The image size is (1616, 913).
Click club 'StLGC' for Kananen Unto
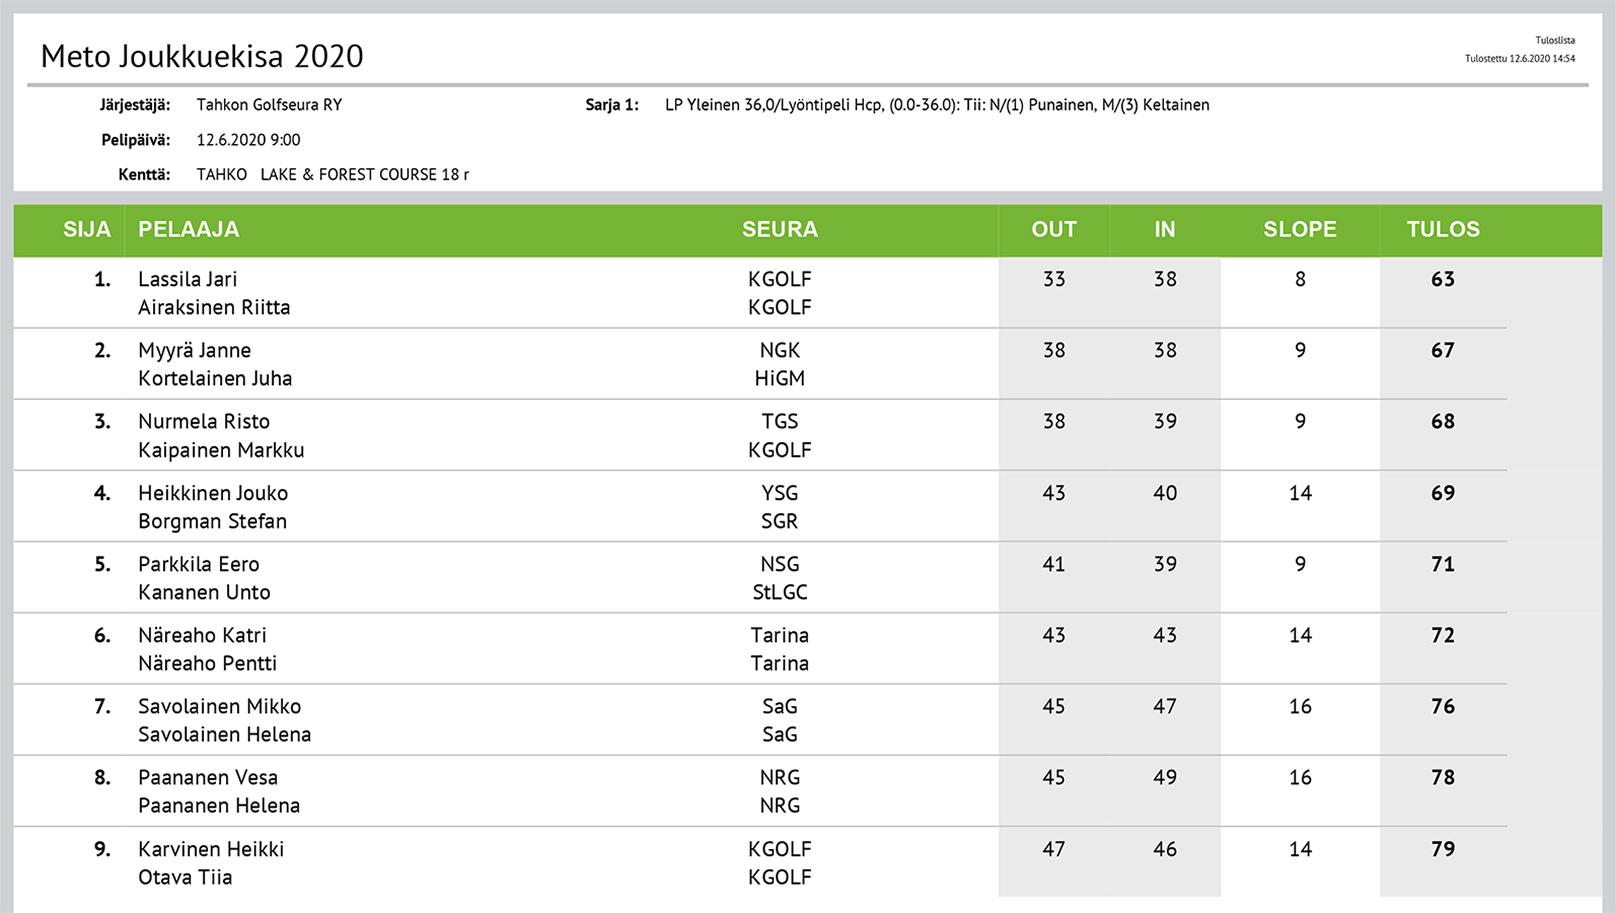(x=780, y=592)
